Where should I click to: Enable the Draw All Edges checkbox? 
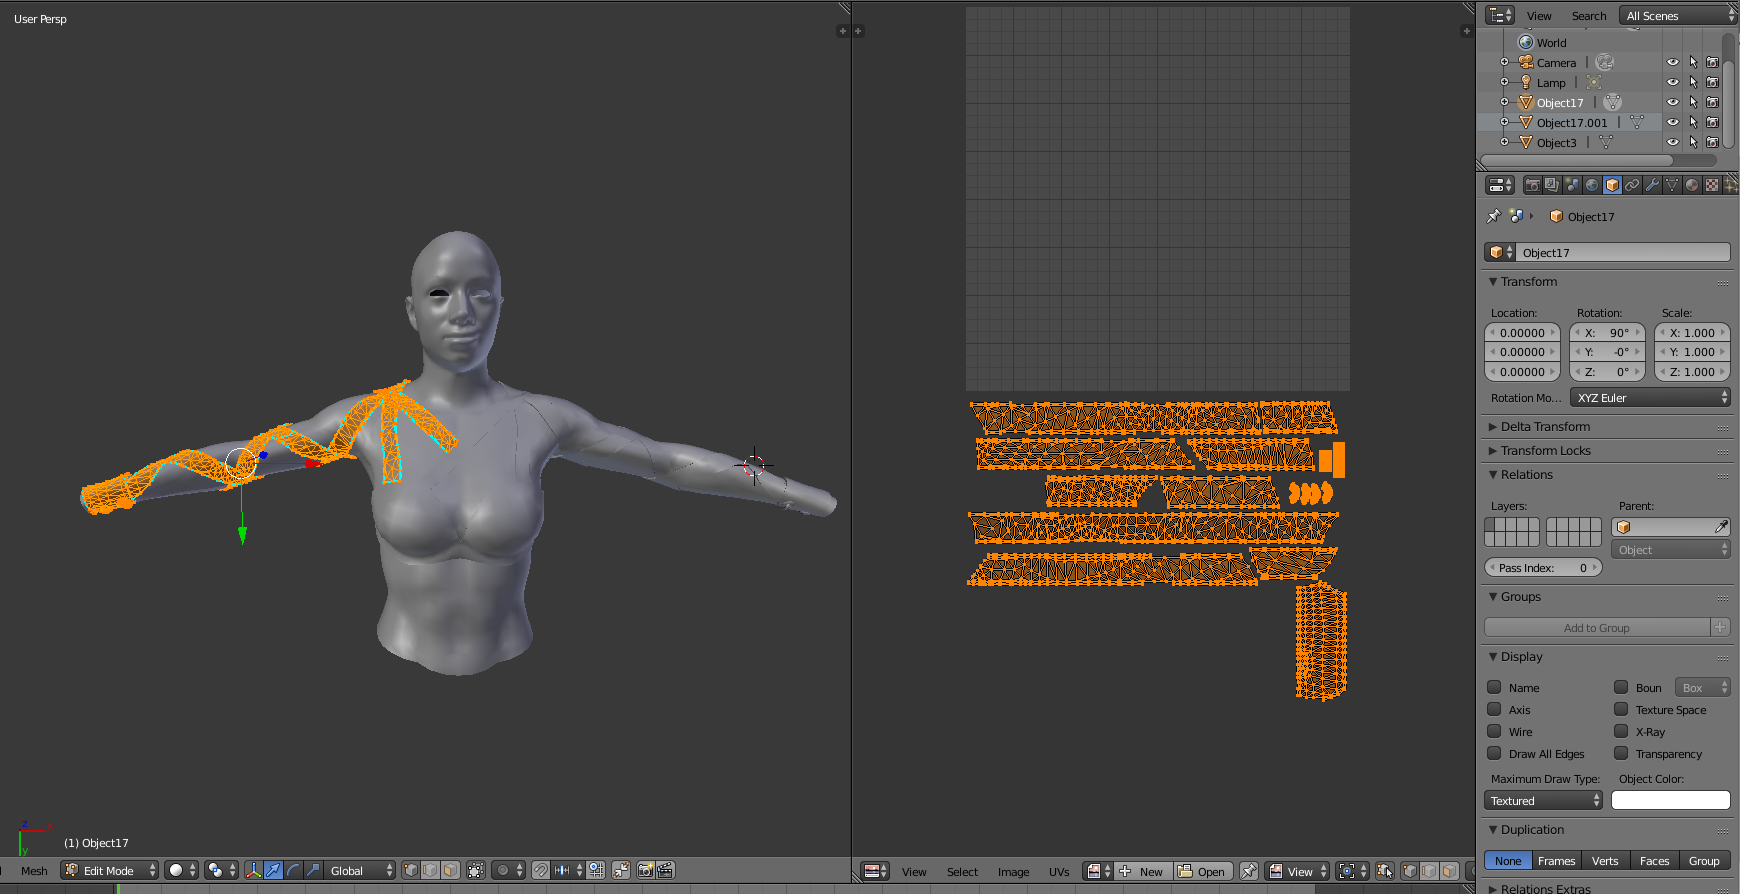1494,753
